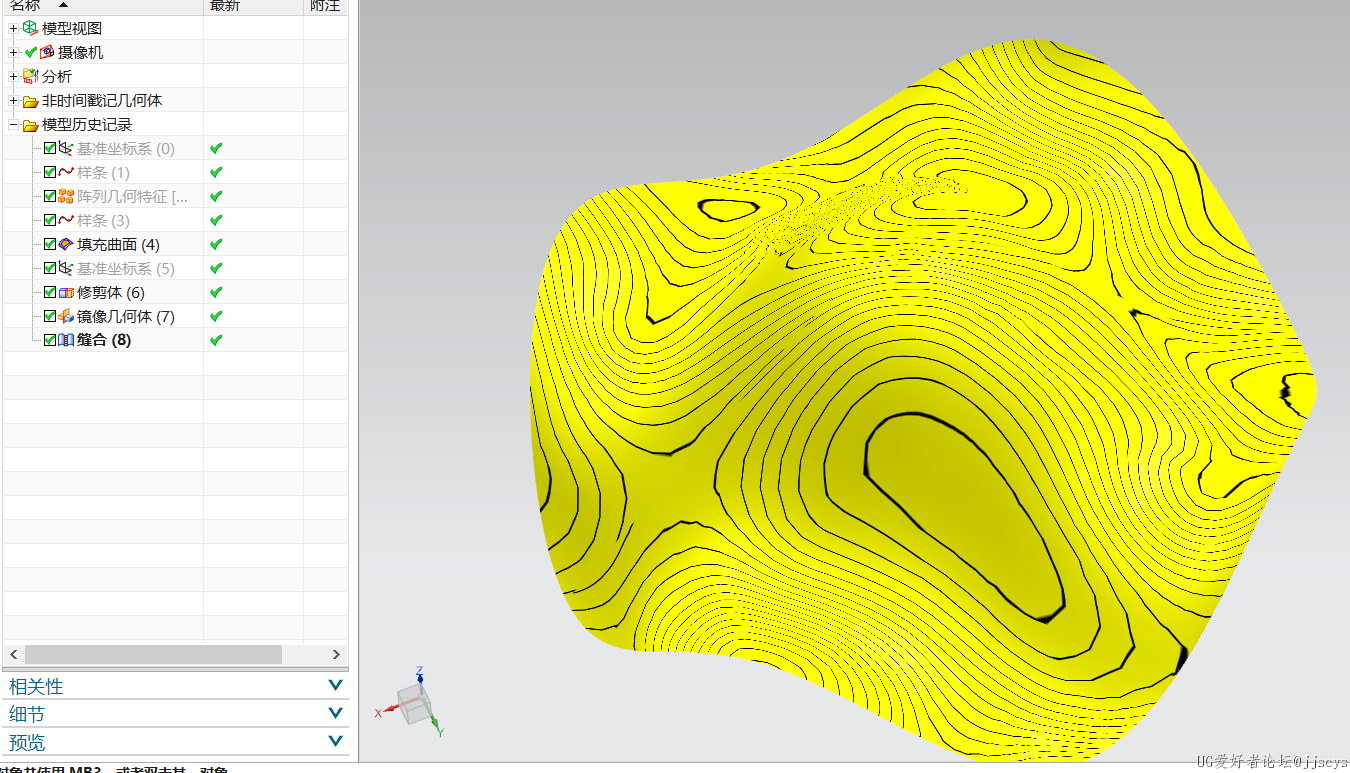
Task: Expand the 细节 panel chevron
Action: [336, 714]
